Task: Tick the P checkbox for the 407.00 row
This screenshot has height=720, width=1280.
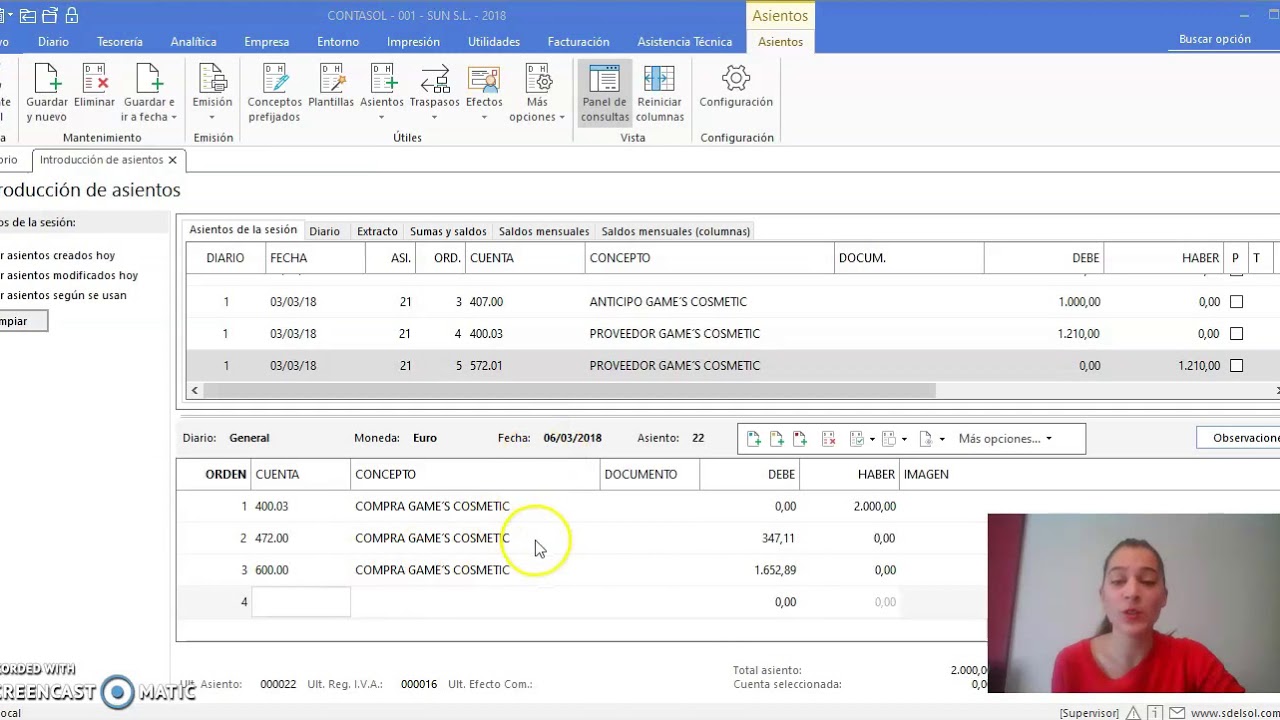Action: pos(1236,302)
